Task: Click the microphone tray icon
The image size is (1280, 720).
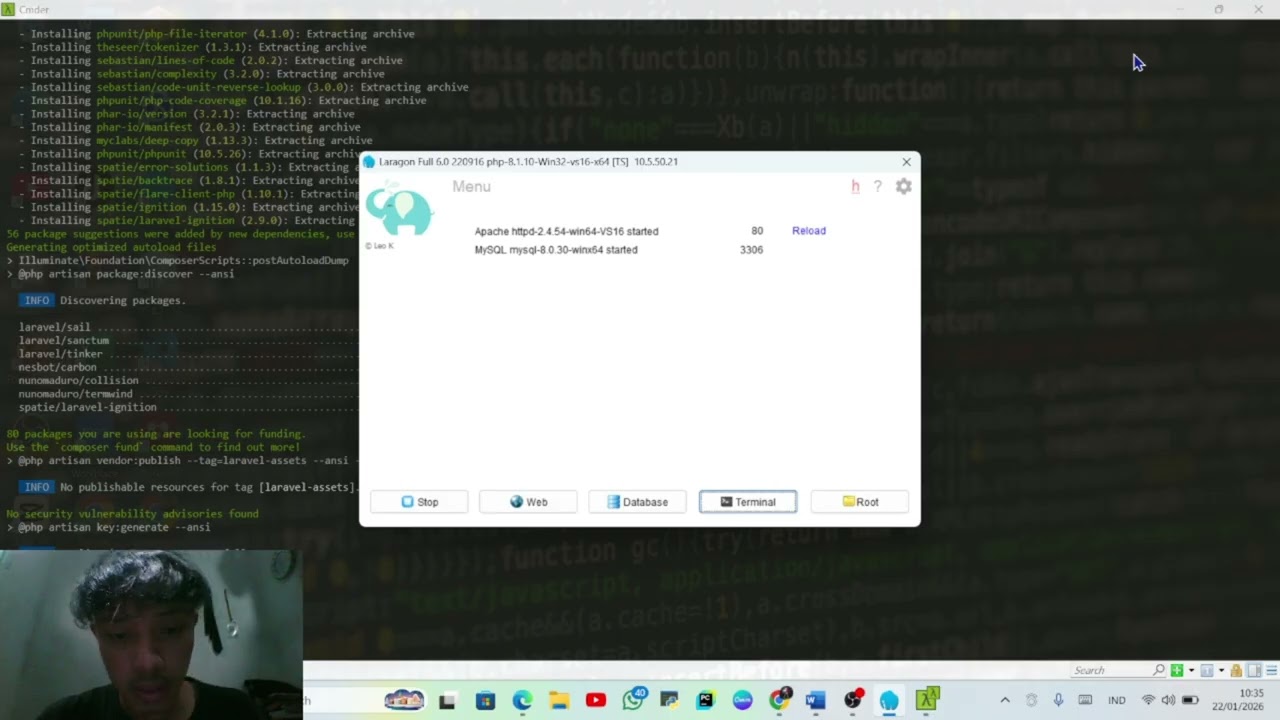Action: (1058, 700)
